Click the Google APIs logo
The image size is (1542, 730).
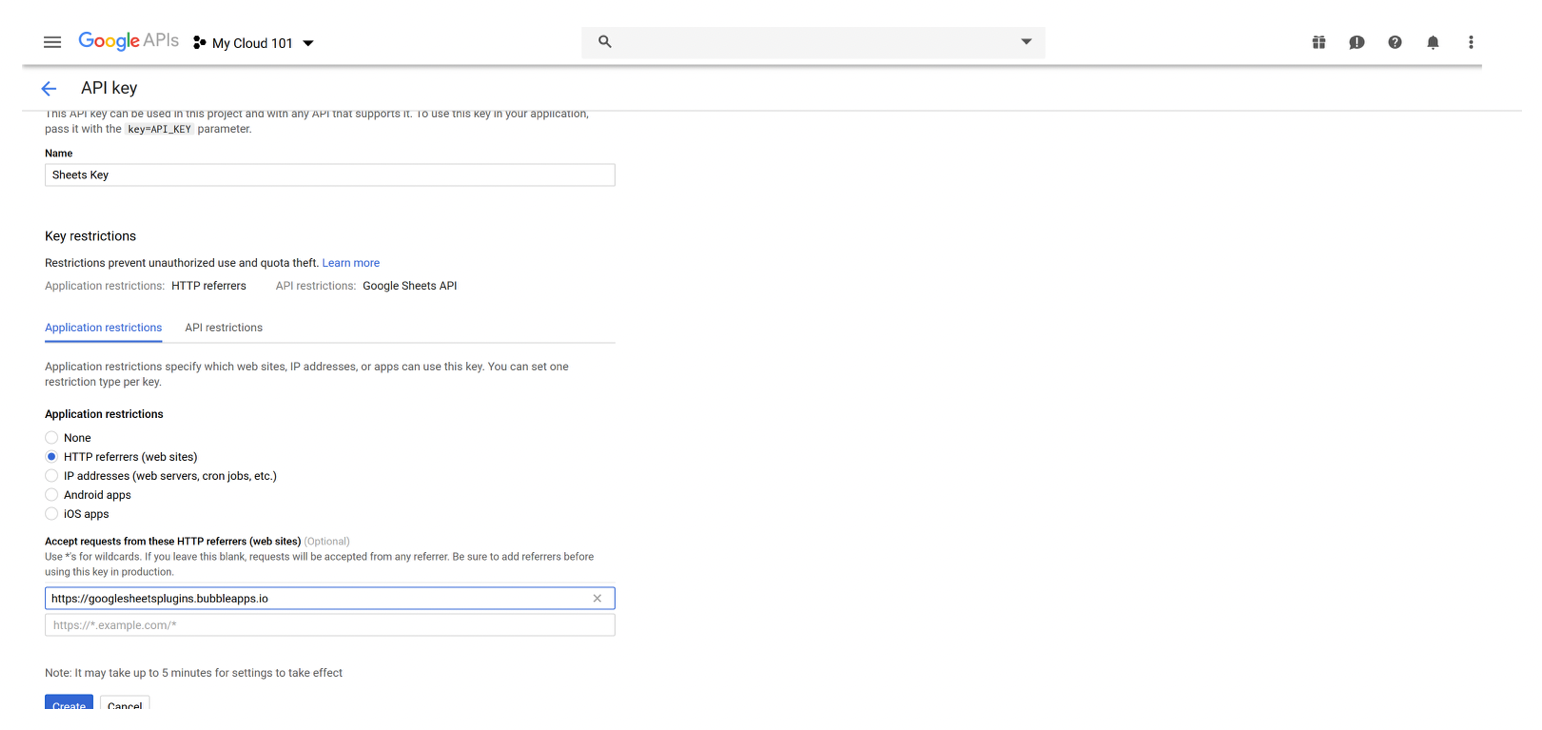click(129, 42)
